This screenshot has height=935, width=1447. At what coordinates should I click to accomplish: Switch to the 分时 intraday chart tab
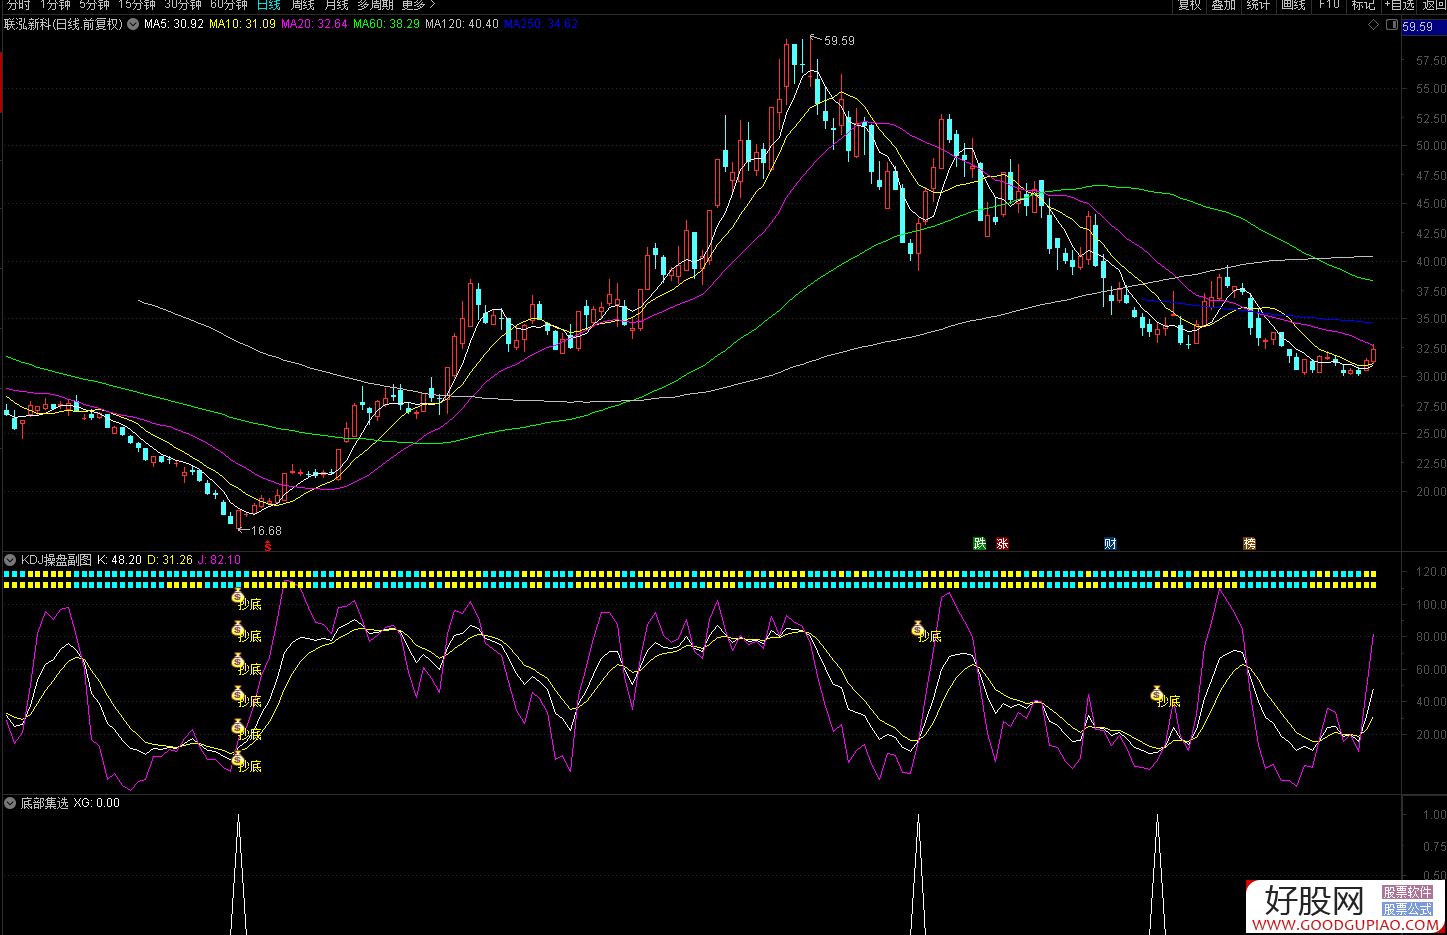(18, 5)
